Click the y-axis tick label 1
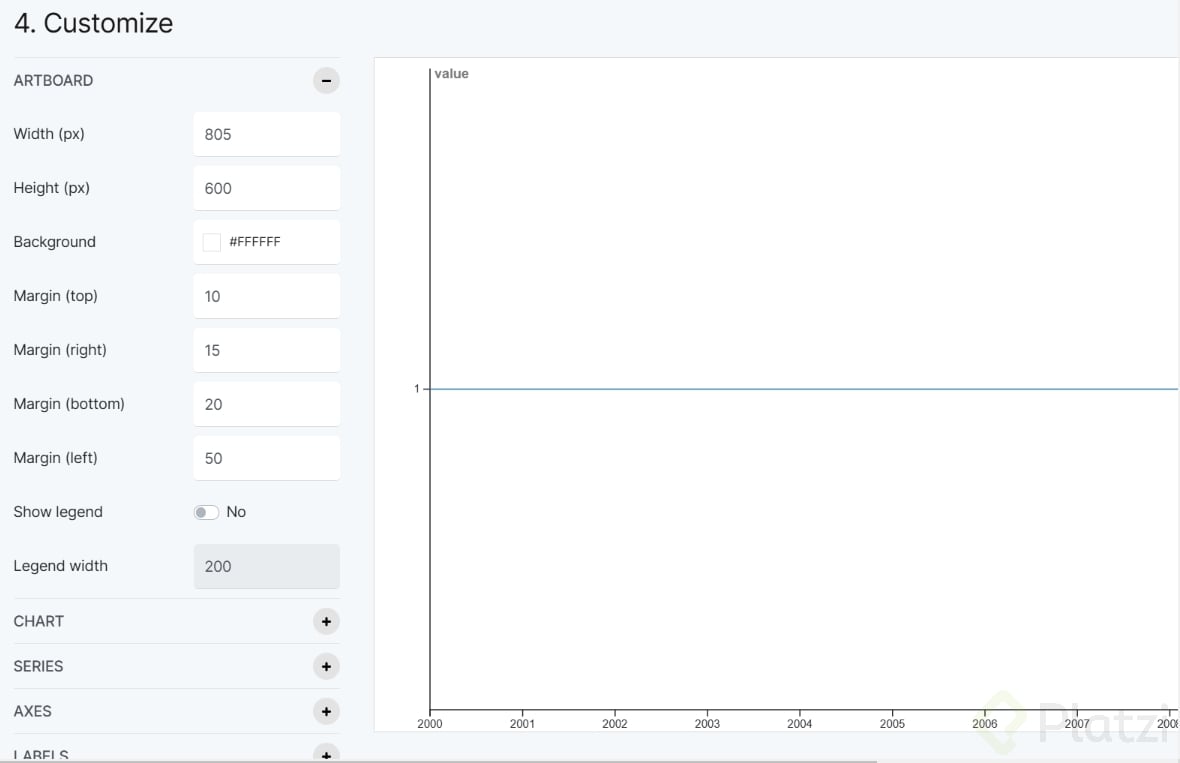The image size is (1180, 763). pos(417,389)
